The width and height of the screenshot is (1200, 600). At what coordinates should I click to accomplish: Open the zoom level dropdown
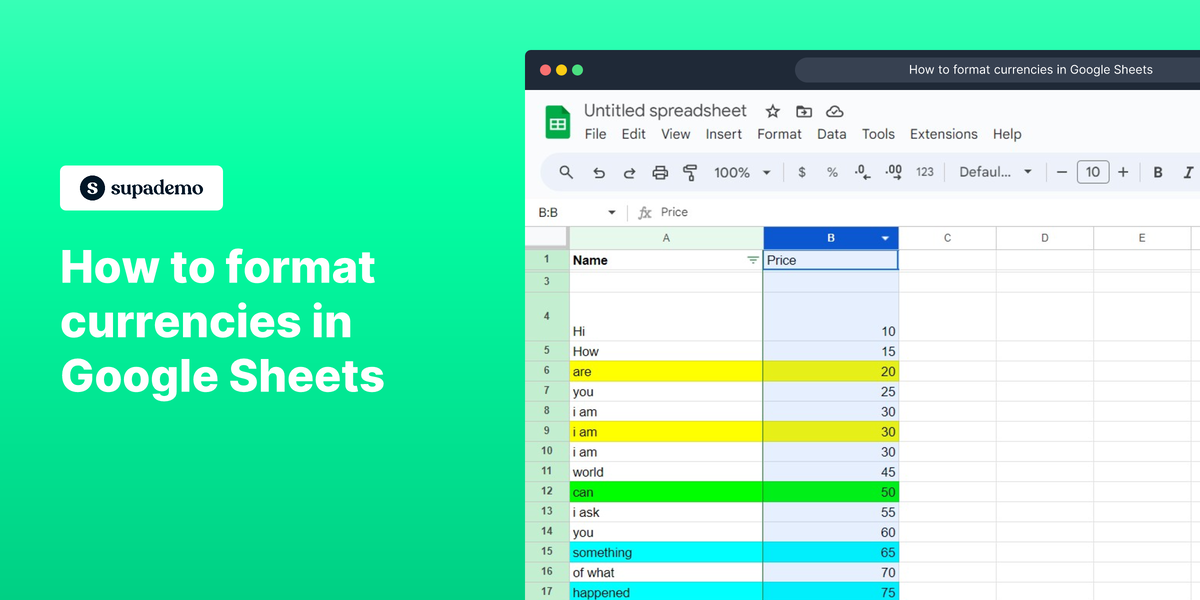(738, 172)
